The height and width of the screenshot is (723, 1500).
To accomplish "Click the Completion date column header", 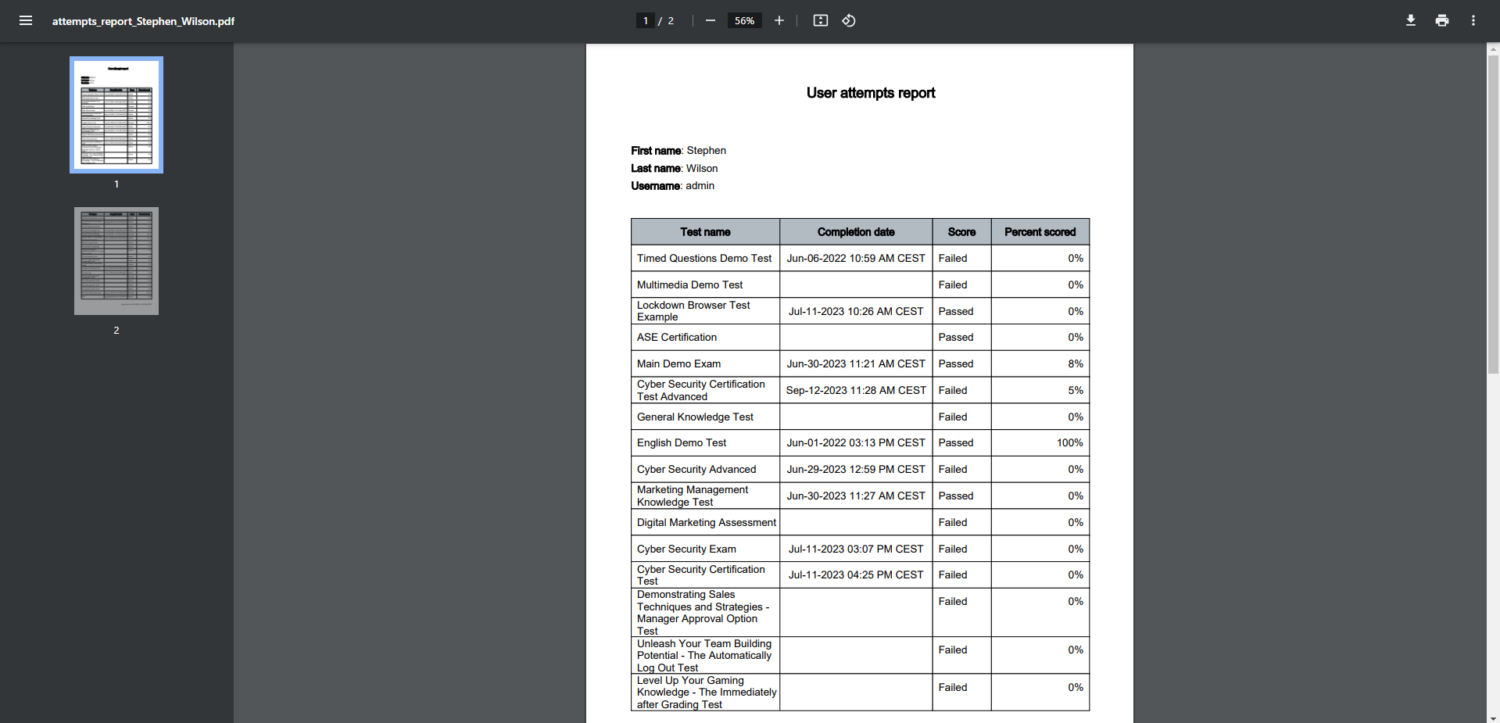I will [856, 232].
